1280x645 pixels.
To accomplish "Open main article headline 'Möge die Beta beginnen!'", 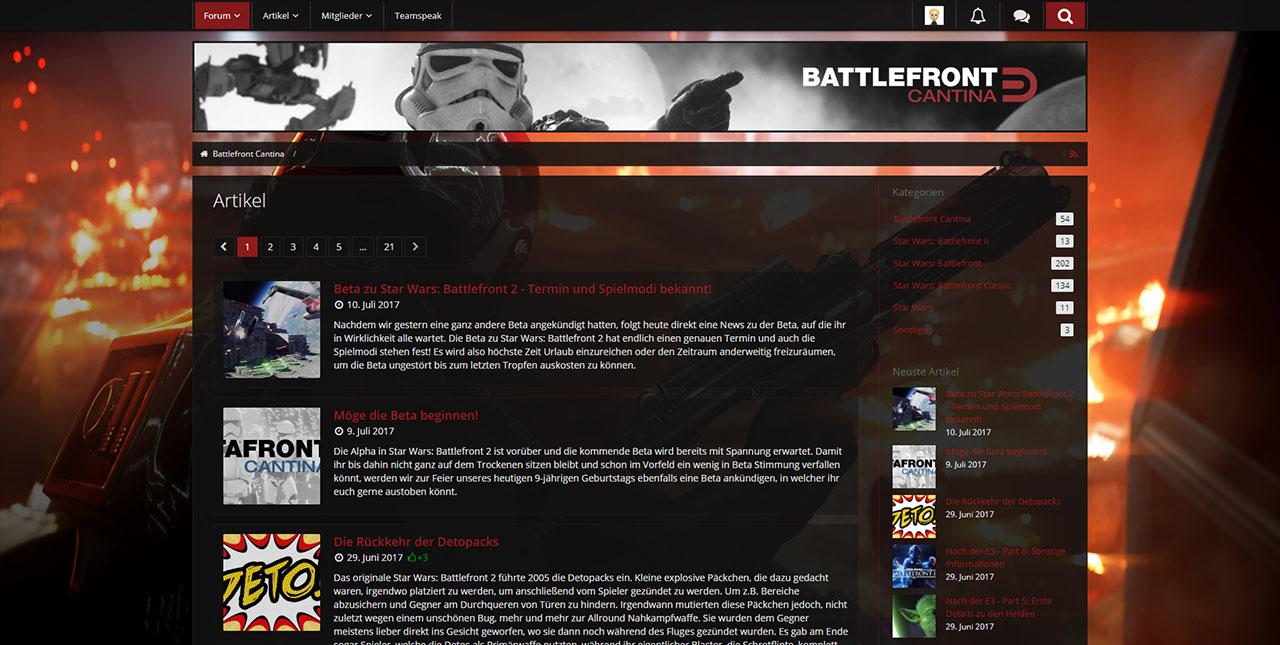I will click(406, 415).
